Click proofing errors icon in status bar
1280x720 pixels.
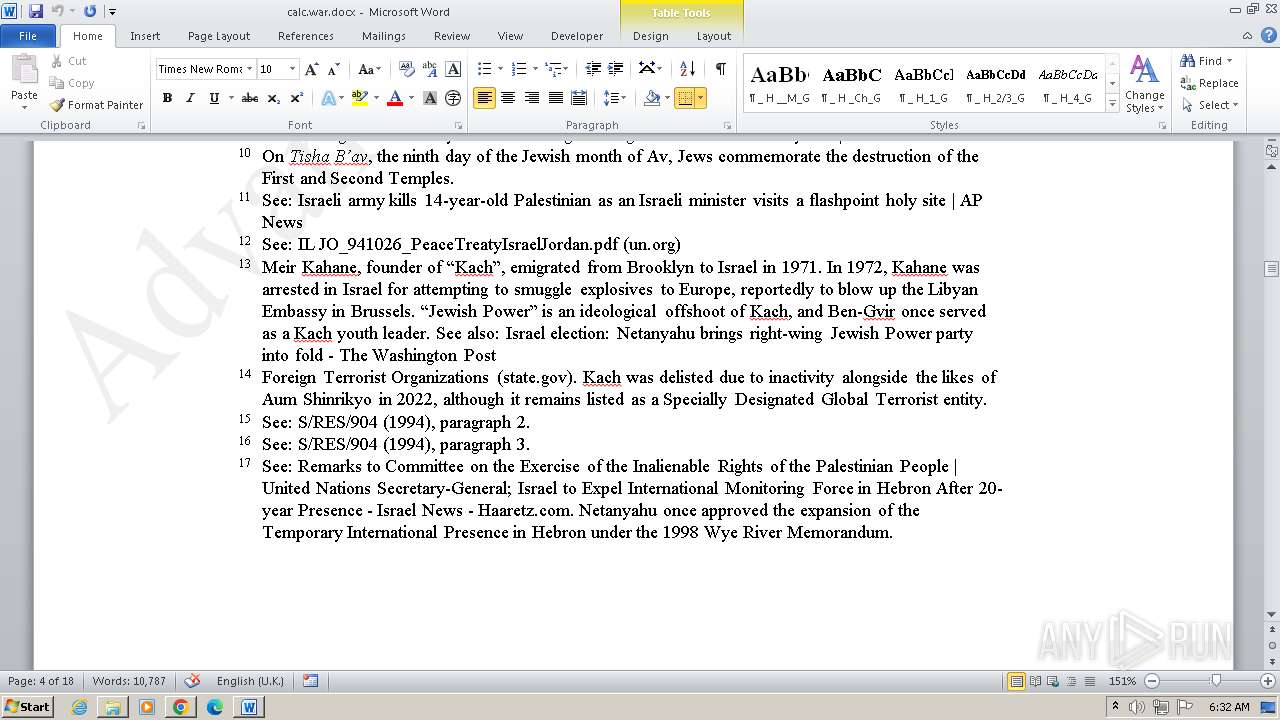click(x=192, y=681)
